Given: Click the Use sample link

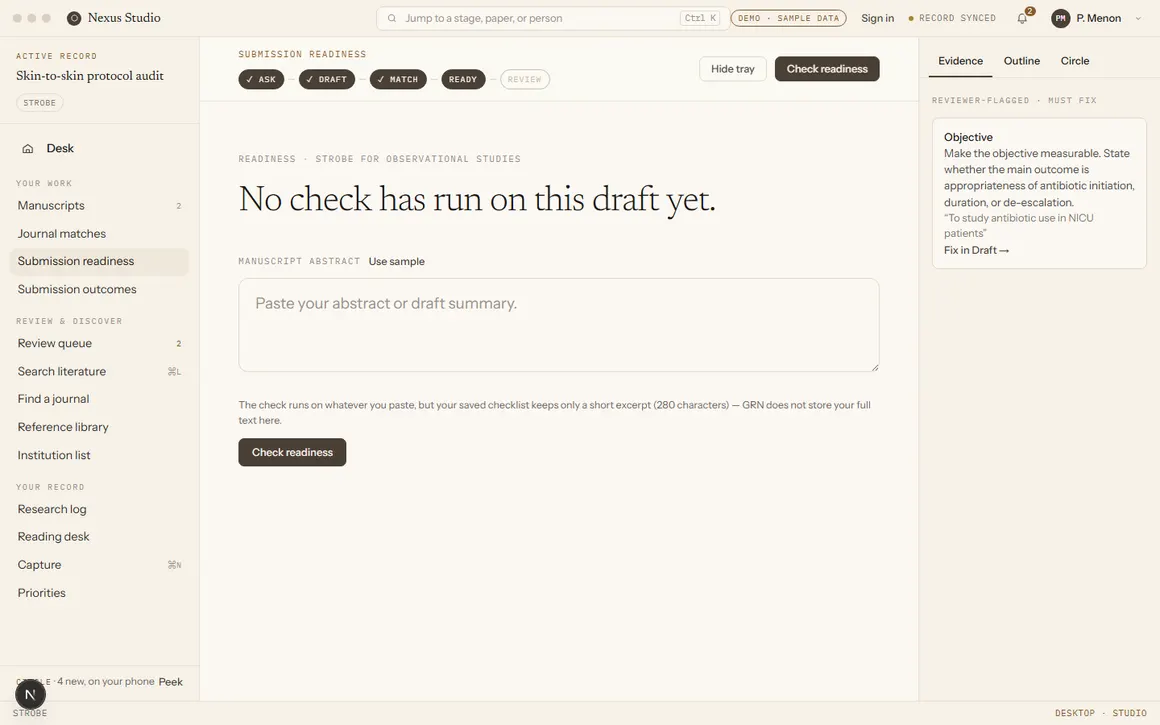Looking at the screenshot, I should 397,261.
